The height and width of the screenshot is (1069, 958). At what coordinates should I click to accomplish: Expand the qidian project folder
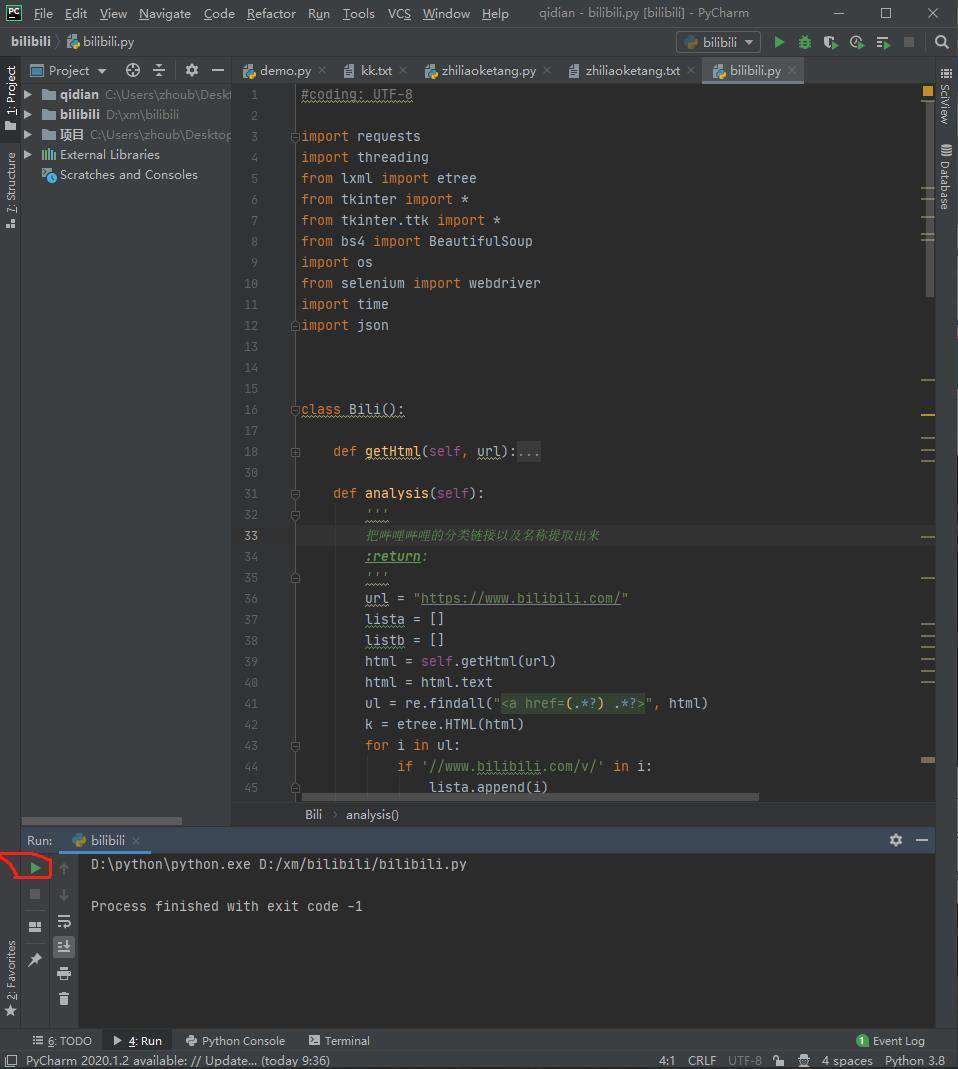tap(28, 94)
